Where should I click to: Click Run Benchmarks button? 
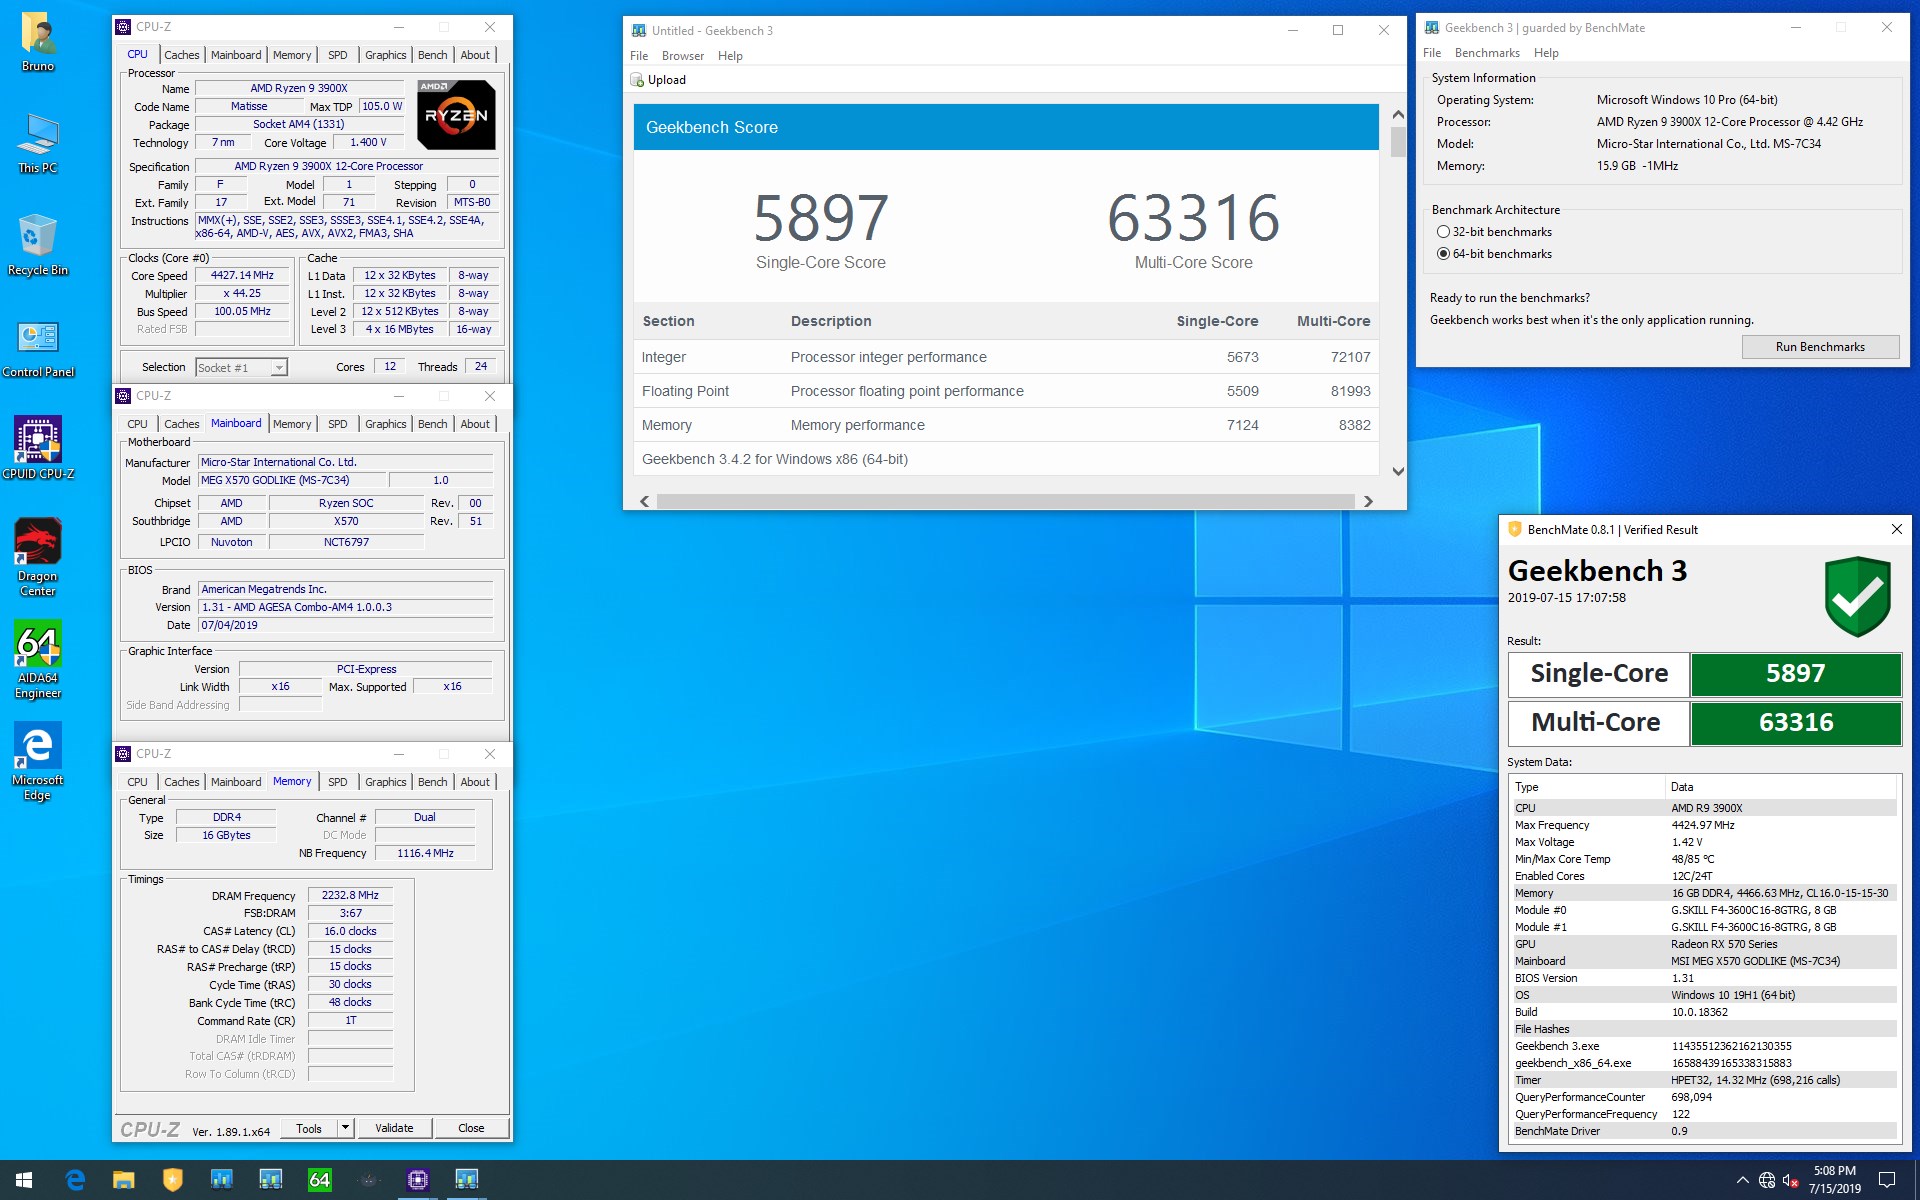[x=1820, y=347]
